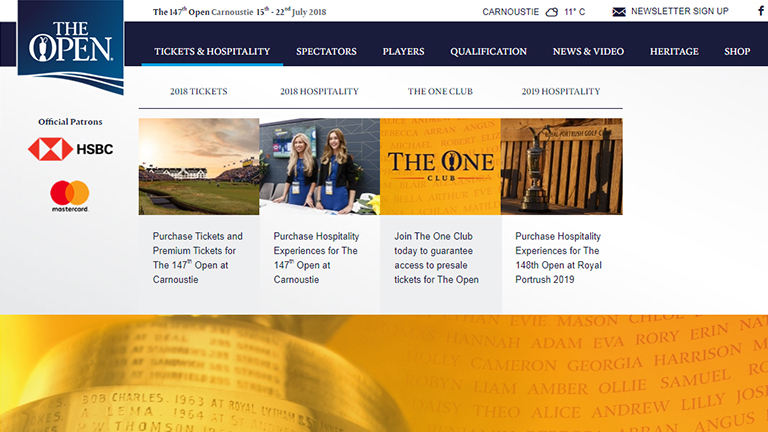Click the HSBC patron logo
The image size is (768, 432).
[70, 149]
